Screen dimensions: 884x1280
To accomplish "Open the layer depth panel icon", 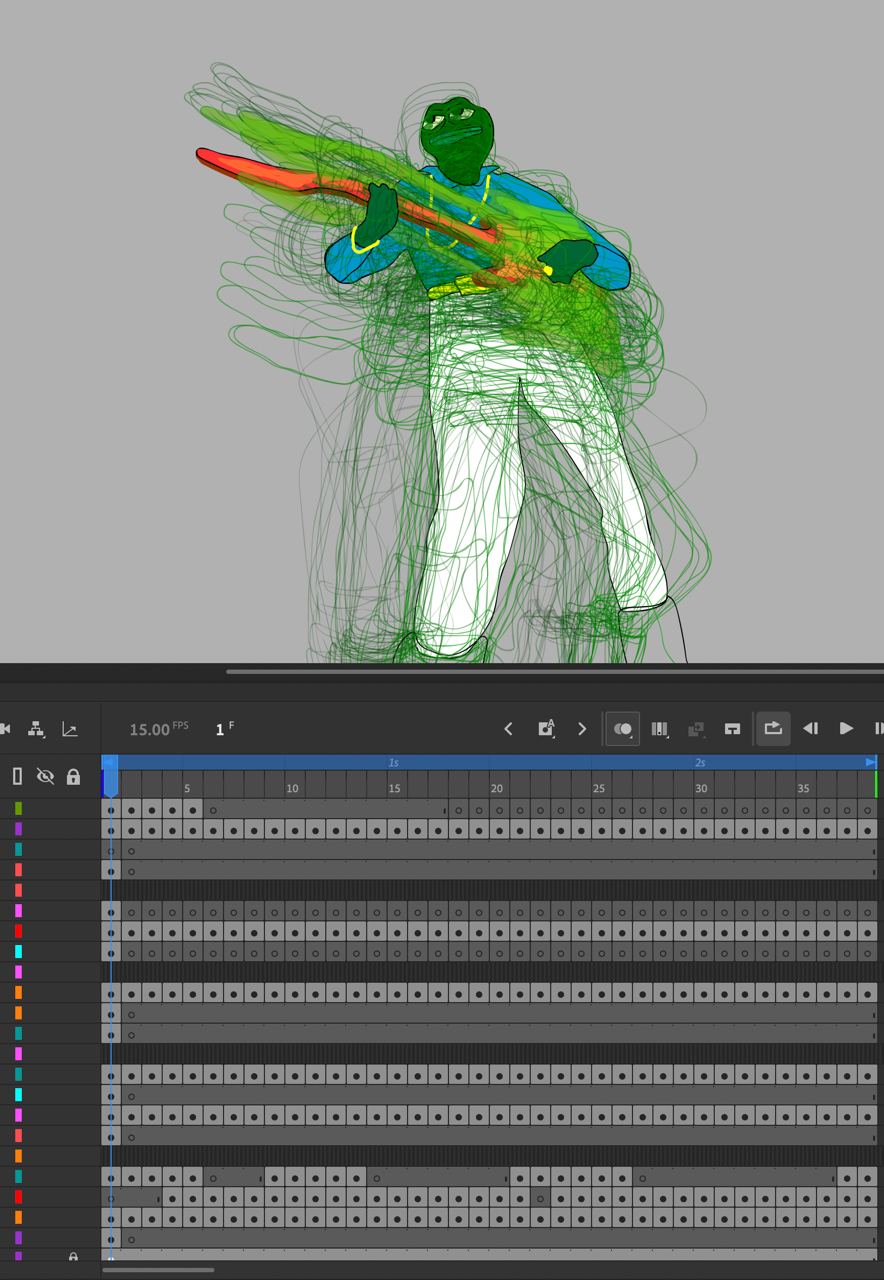I will click(70, 729).
